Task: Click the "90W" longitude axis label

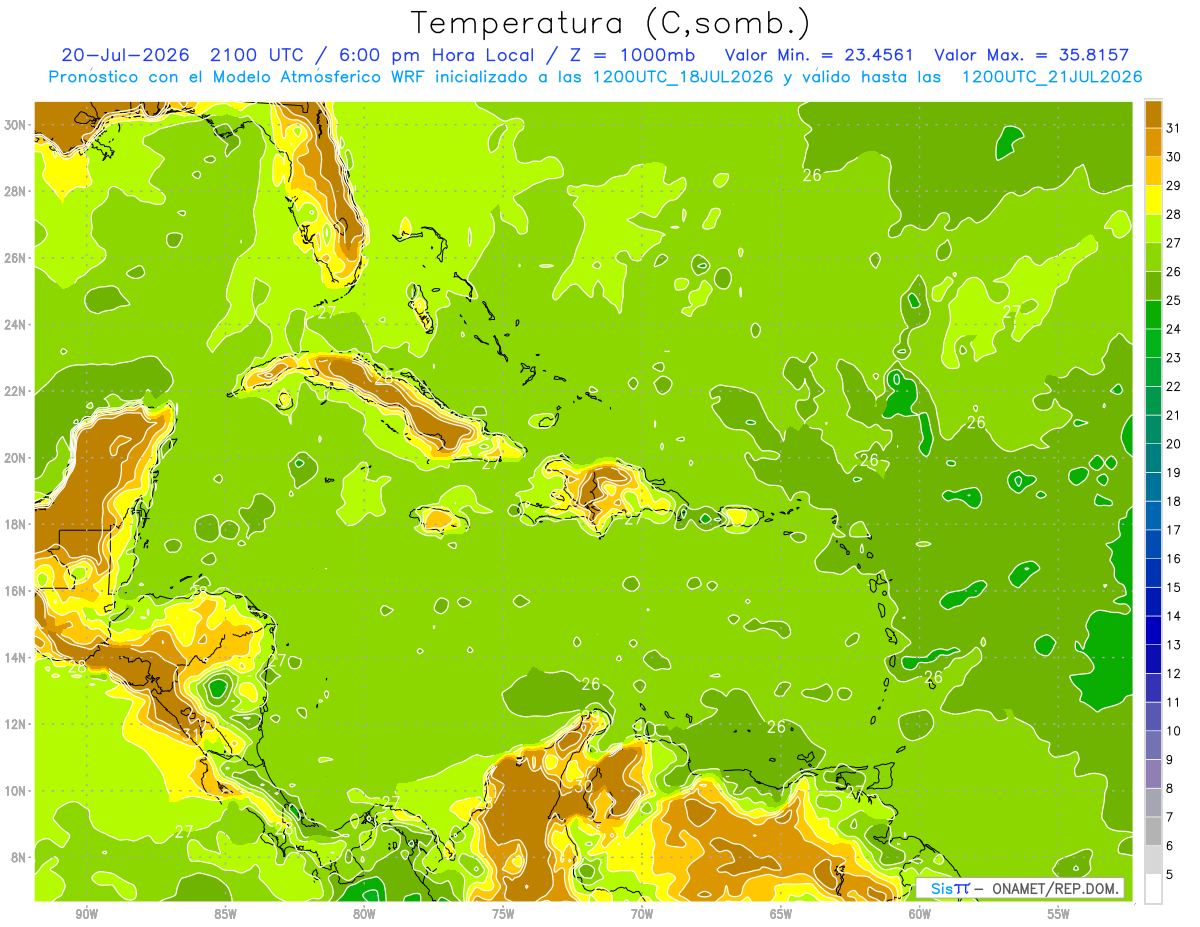Action: pos(86,914)
